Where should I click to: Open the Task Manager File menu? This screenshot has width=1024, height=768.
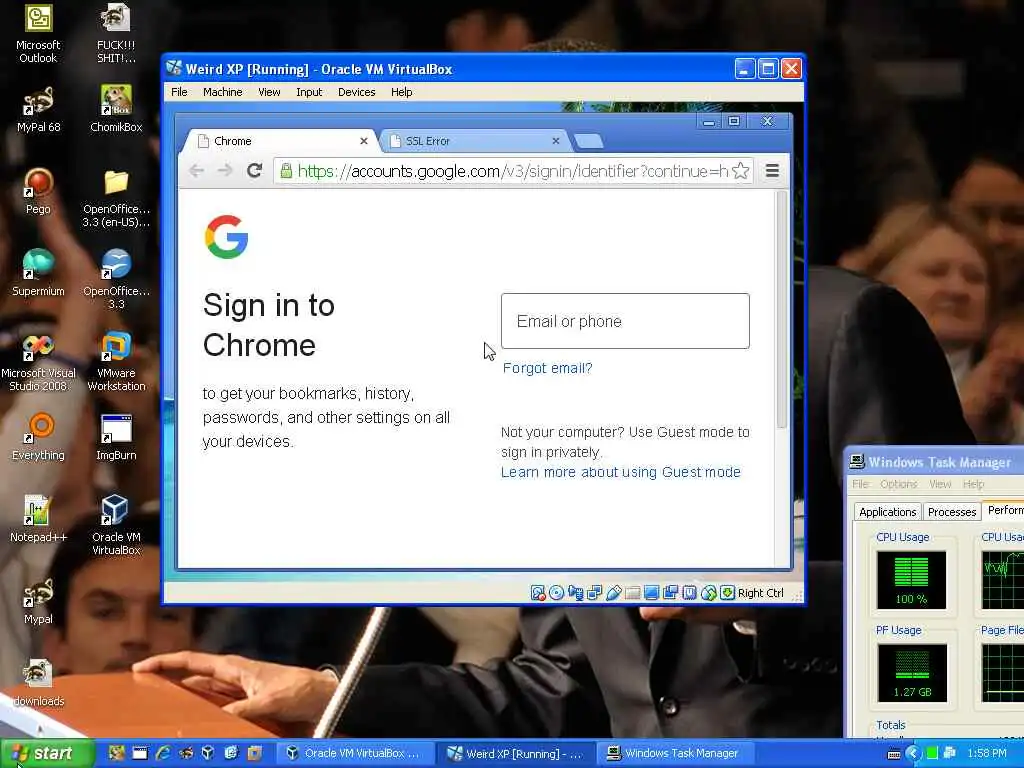[x=860, y=484]
